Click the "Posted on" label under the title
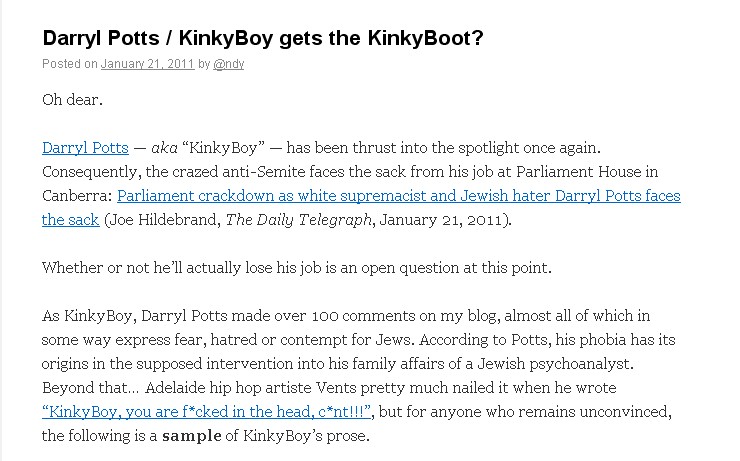The height and width of the screenshot is (461, 740). point(70,65)
